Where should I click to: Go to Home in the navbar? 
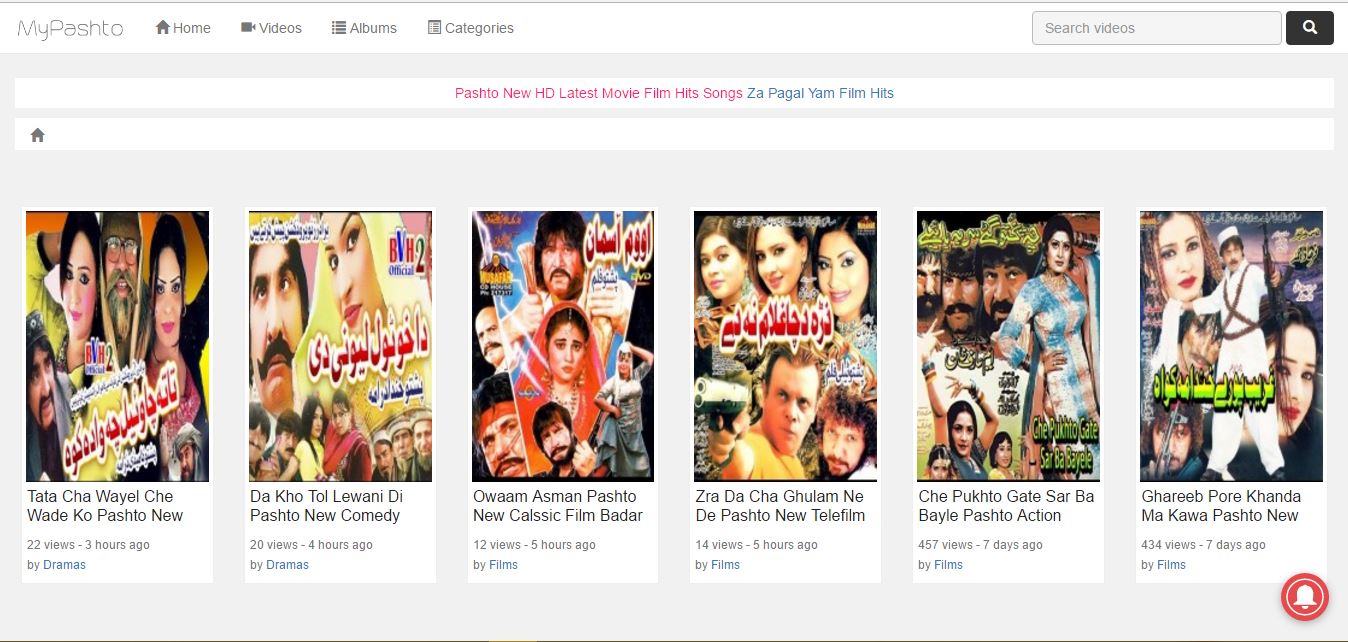coord(183,28)
